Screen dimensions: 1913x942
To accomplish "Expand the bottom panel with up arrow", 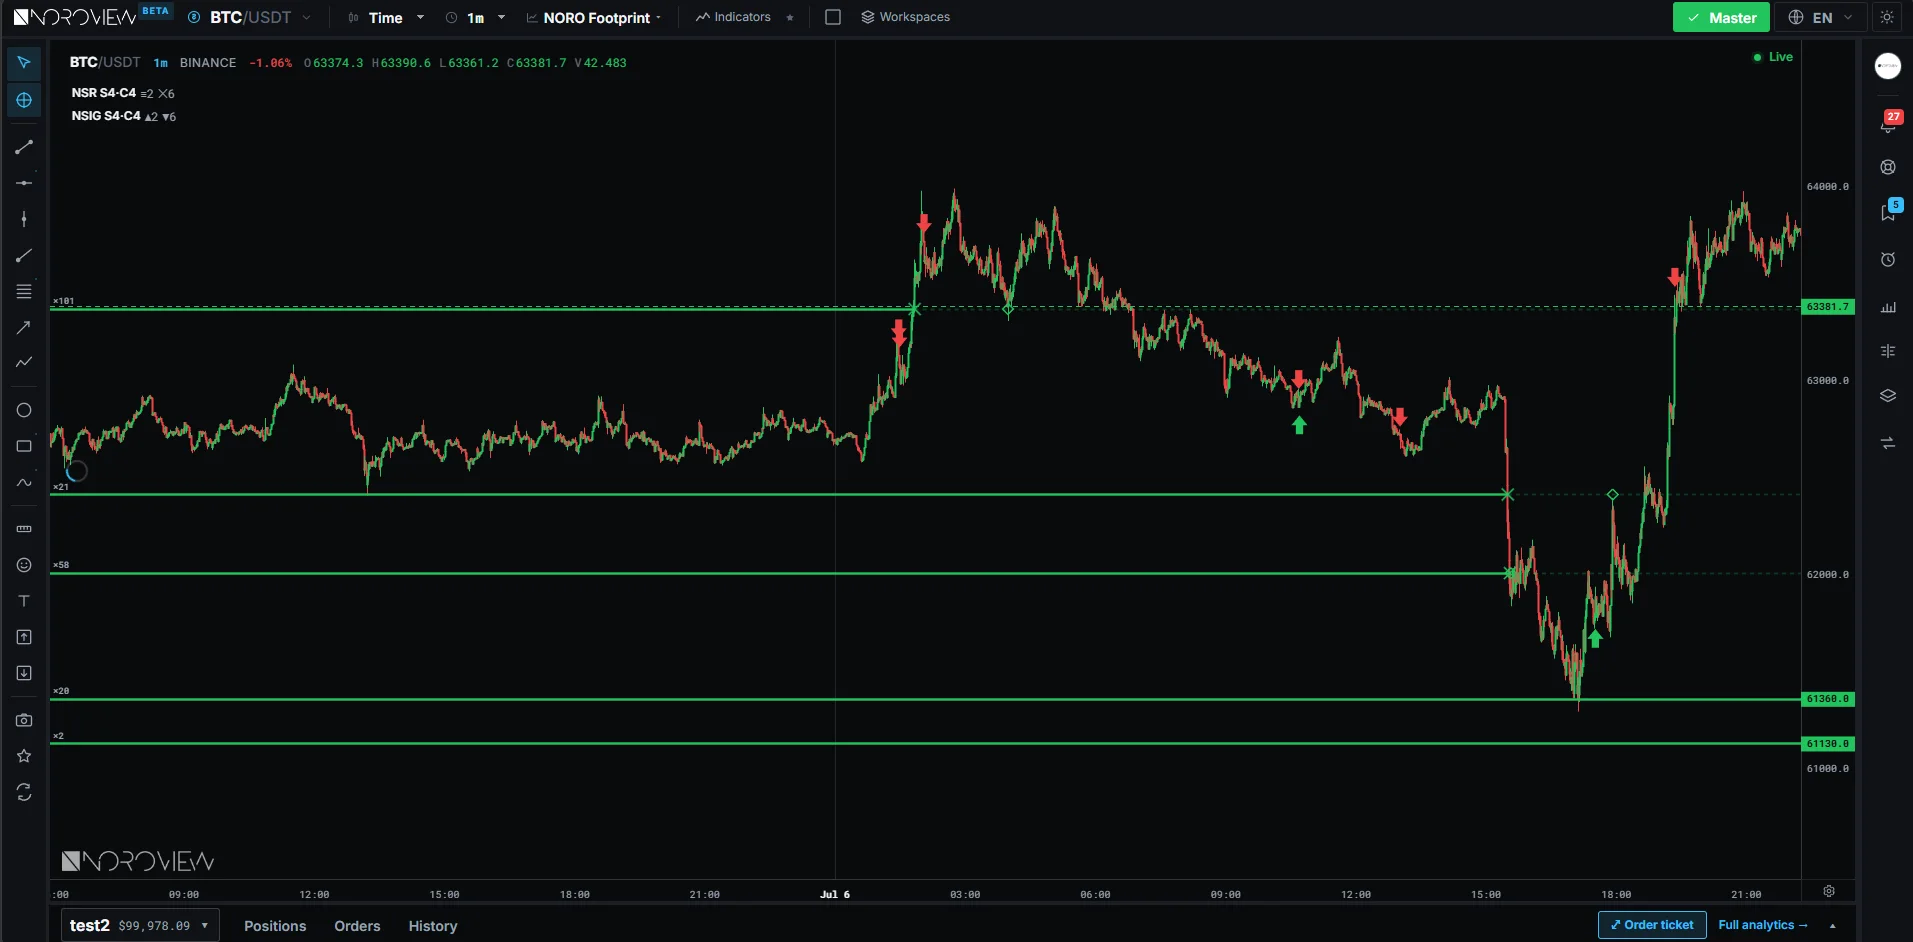I will point(1833,926).
